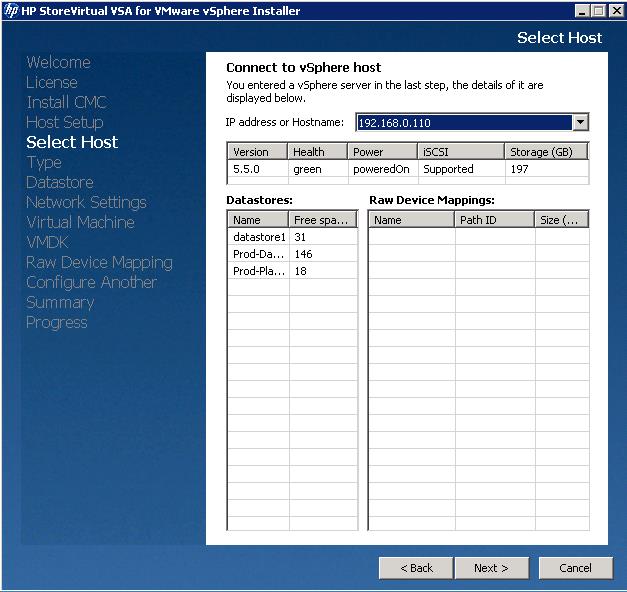
Task: Jump to the Type step
Action: [x=44, y=162]
